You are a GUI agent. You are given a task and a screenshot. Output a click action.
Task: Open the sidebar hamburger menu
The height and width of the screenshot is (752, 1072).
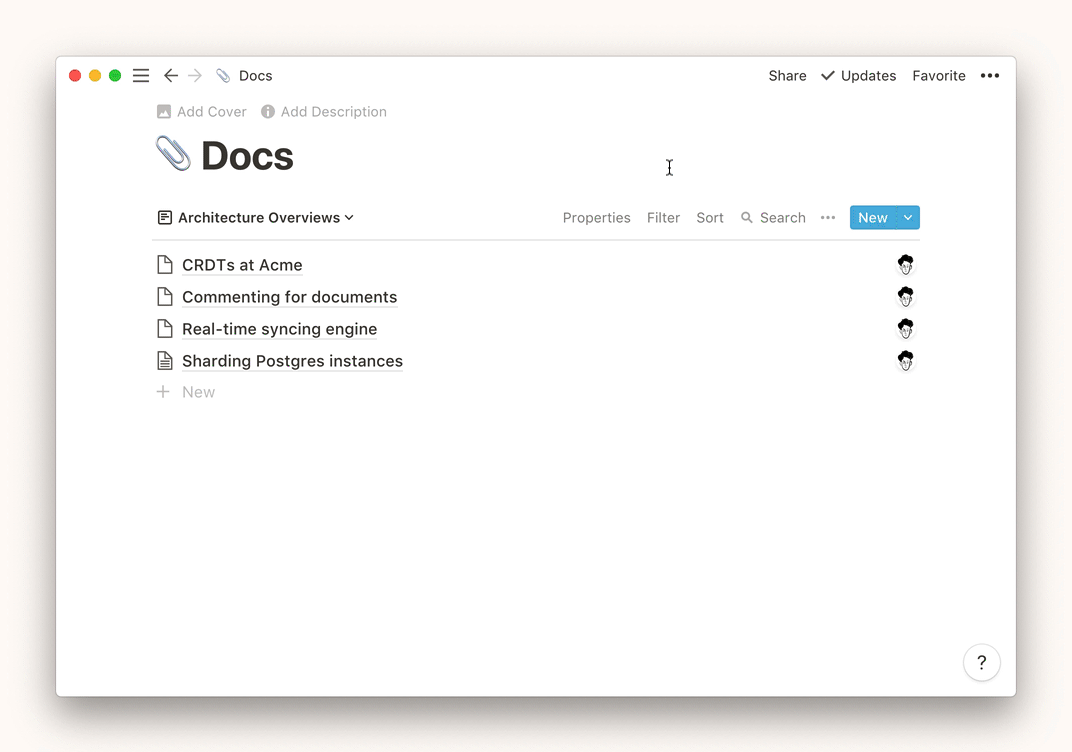[x=141, y=76]
